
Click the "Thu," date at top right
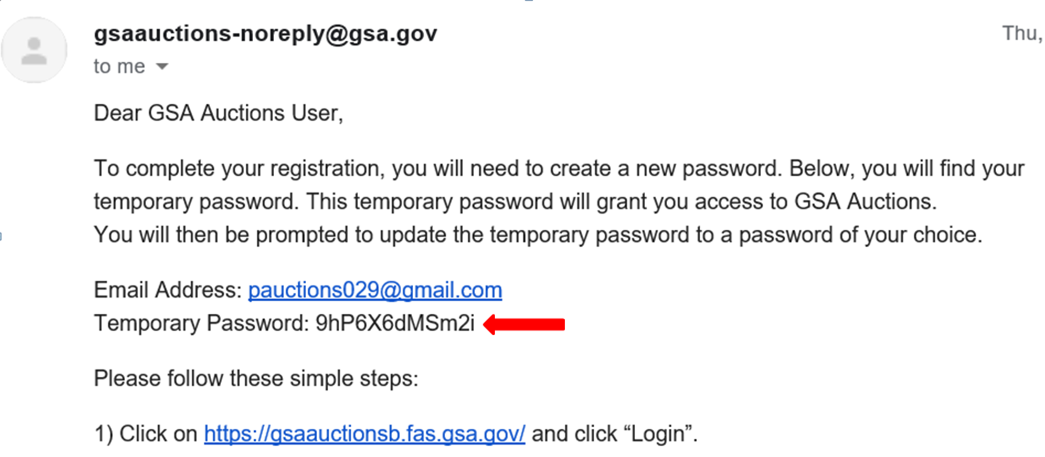tap(1023, 33)
